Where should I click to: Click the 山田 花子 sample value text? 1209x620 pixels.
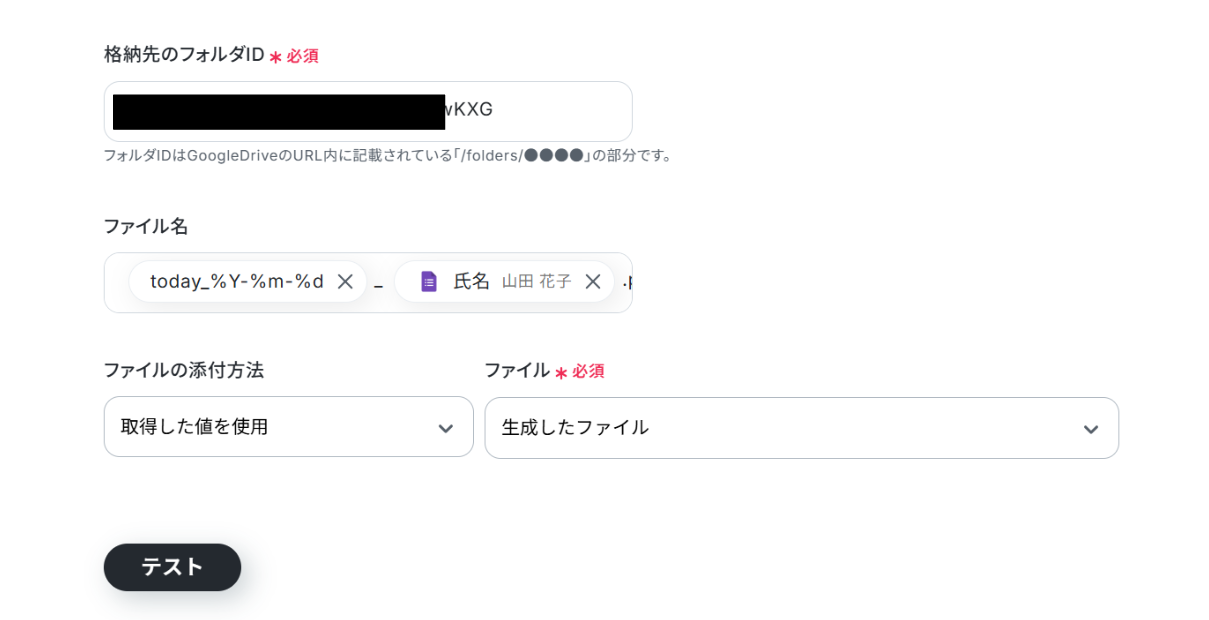coord(536,282)
